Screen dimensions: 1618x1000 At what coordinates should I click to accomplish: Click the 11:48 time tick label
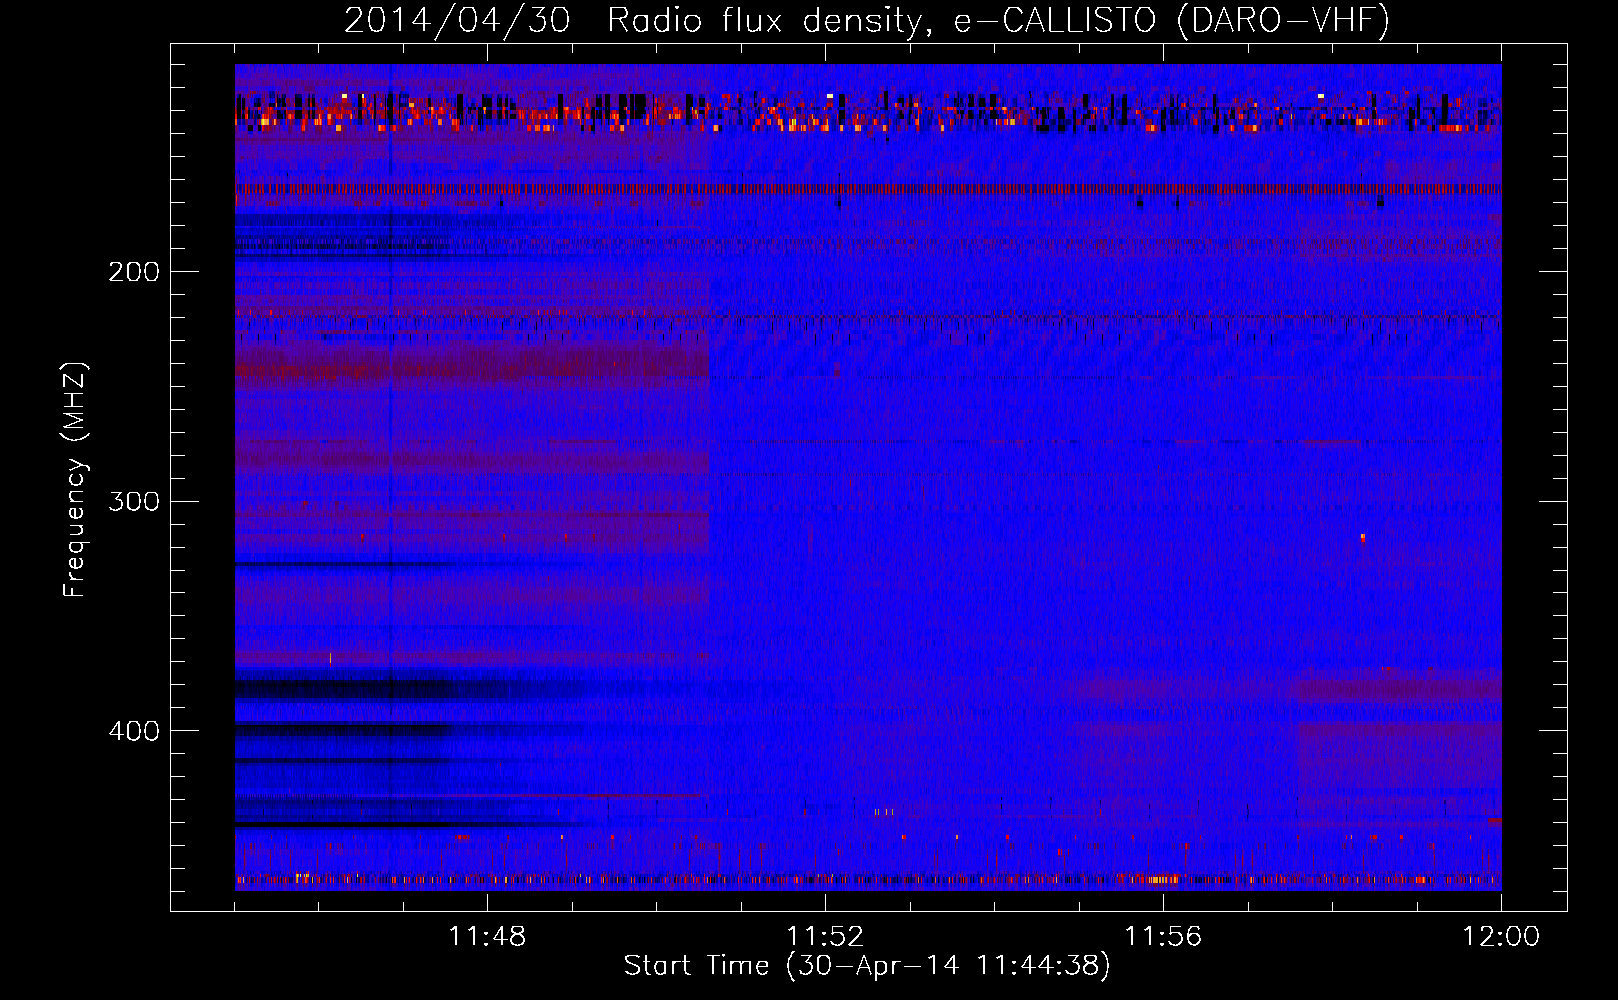pos(487,937)
